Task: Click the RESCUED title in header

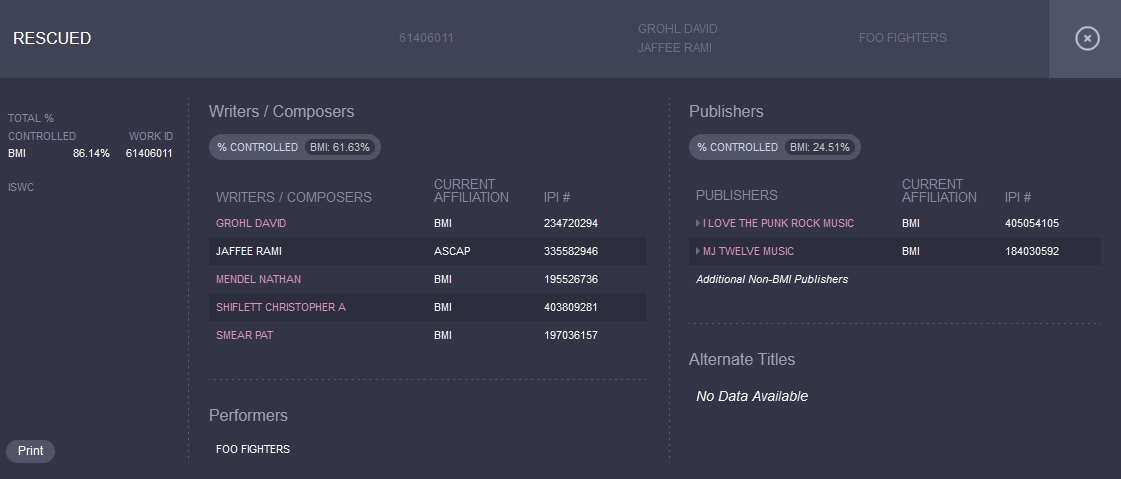Action: tap(52, 38)
